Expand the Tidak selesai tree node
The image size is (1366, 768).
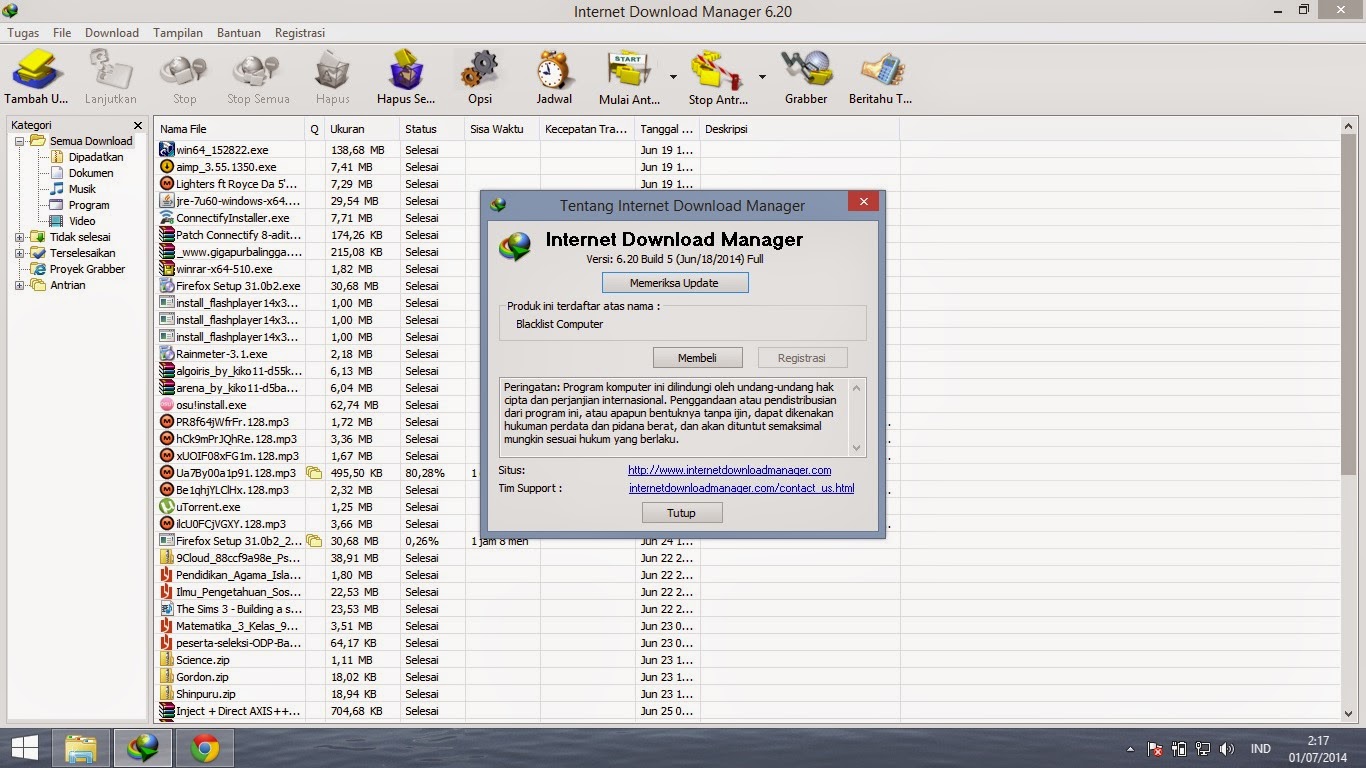point(19,237)
